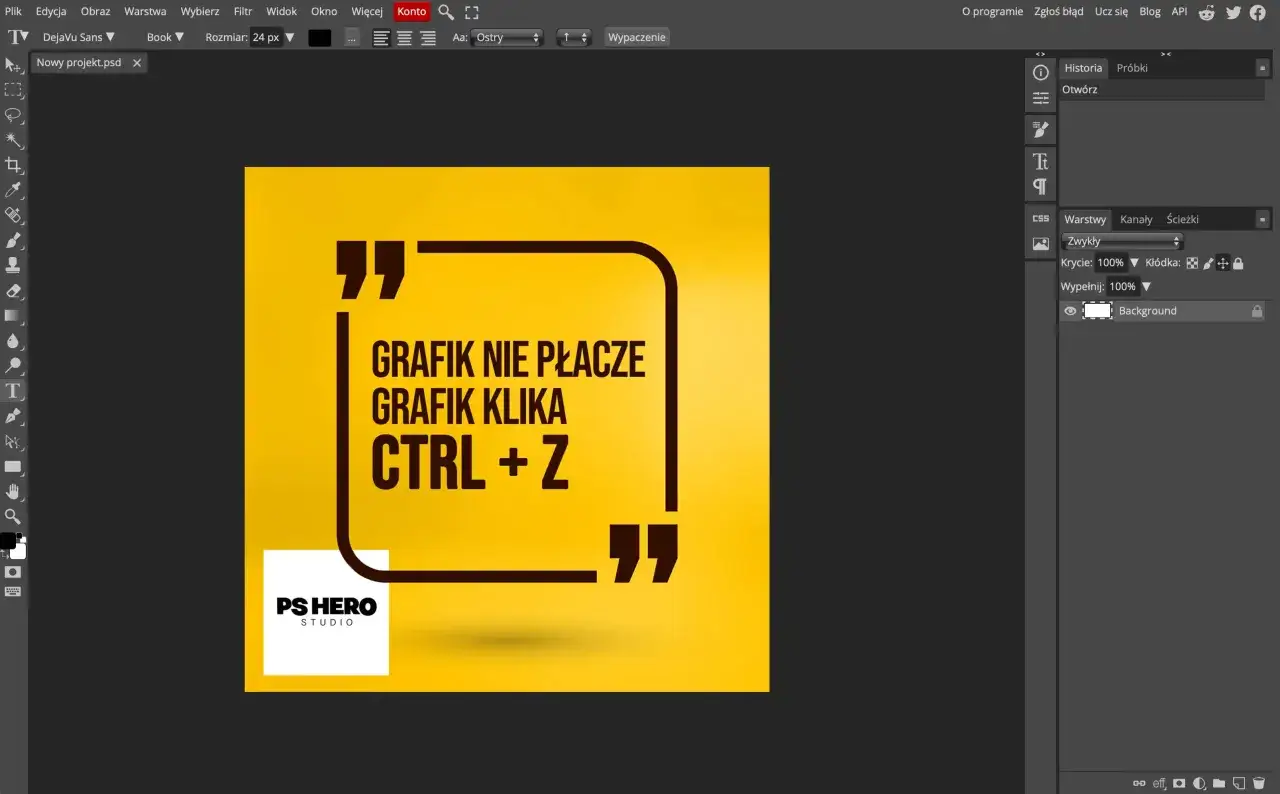Screen dimensions: 1280x794
Task: Switch to the Kanały tab
Action: tap(1136, 219)
